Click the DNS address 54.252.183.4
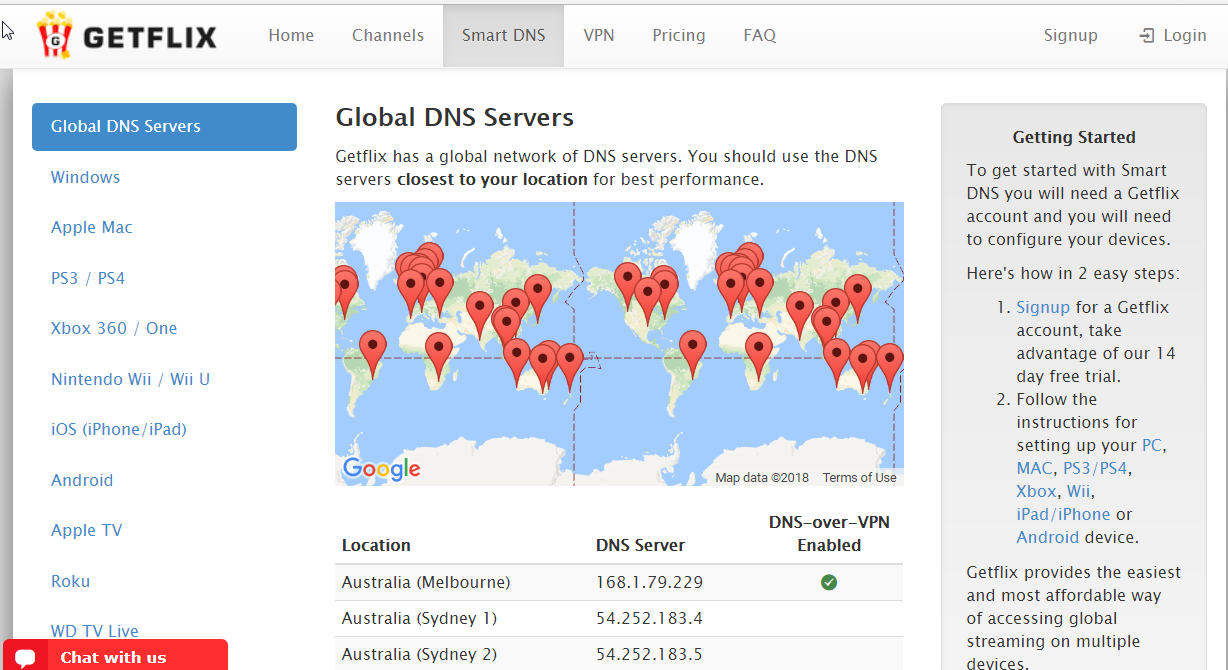This screenshot has width=1228, height=670. point(649,618)
